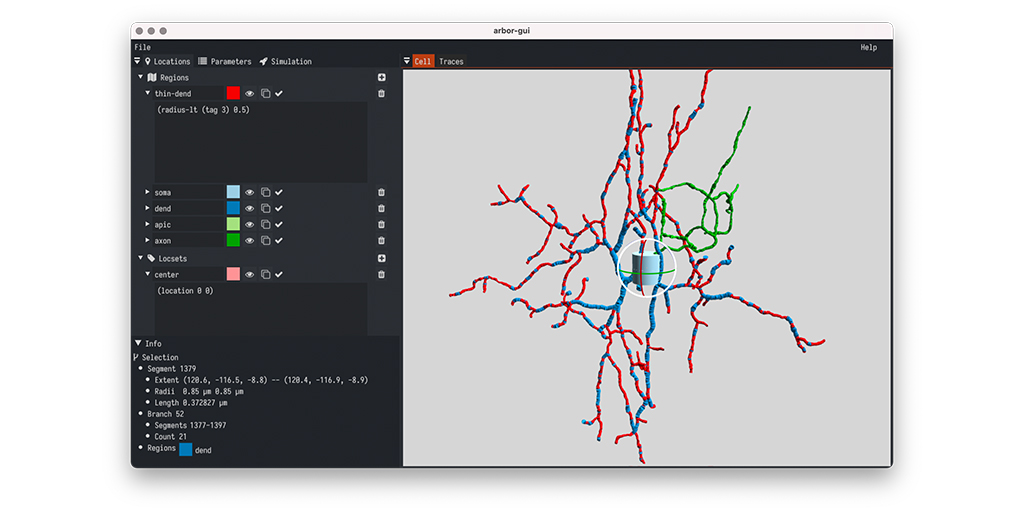Image resolution: width=1024 pixels, height=512 pixels.
Task: Add a new locset with plus icon
Action: point(381,259)
